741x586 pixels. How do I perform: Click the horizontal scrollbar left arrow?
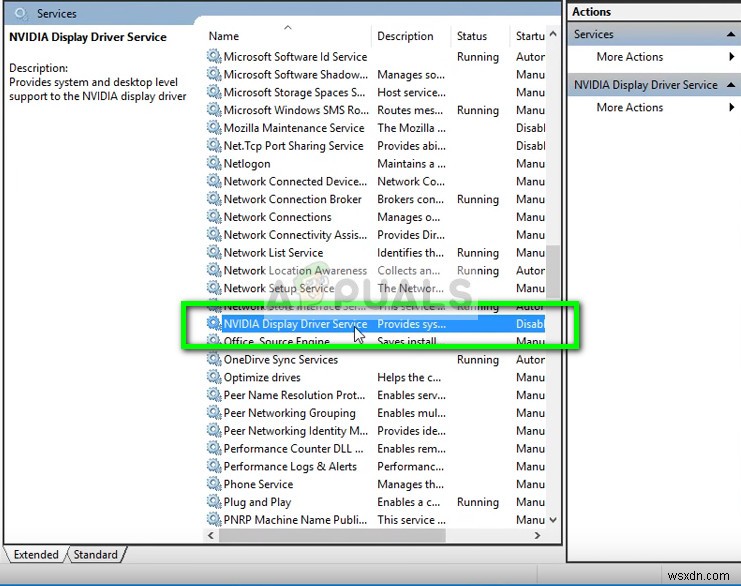(211, 535)
